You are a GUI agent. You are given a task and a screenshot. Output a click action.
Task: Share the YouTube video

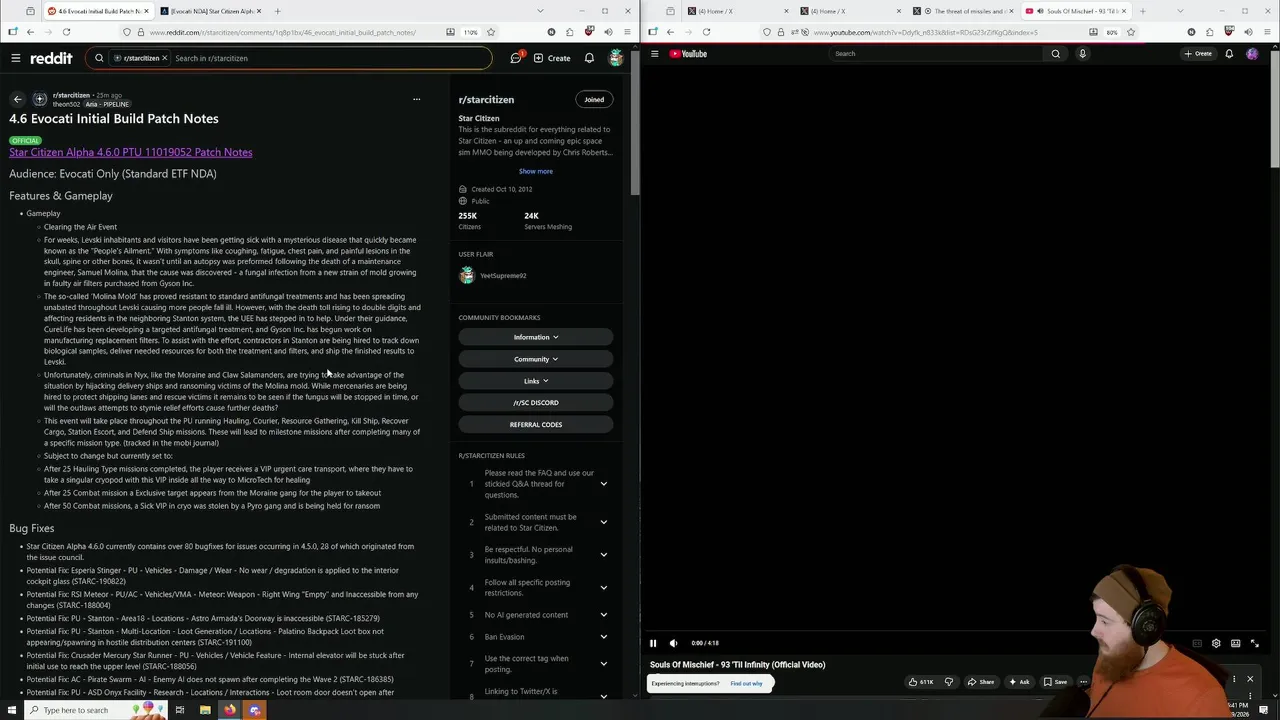point(980,682)
